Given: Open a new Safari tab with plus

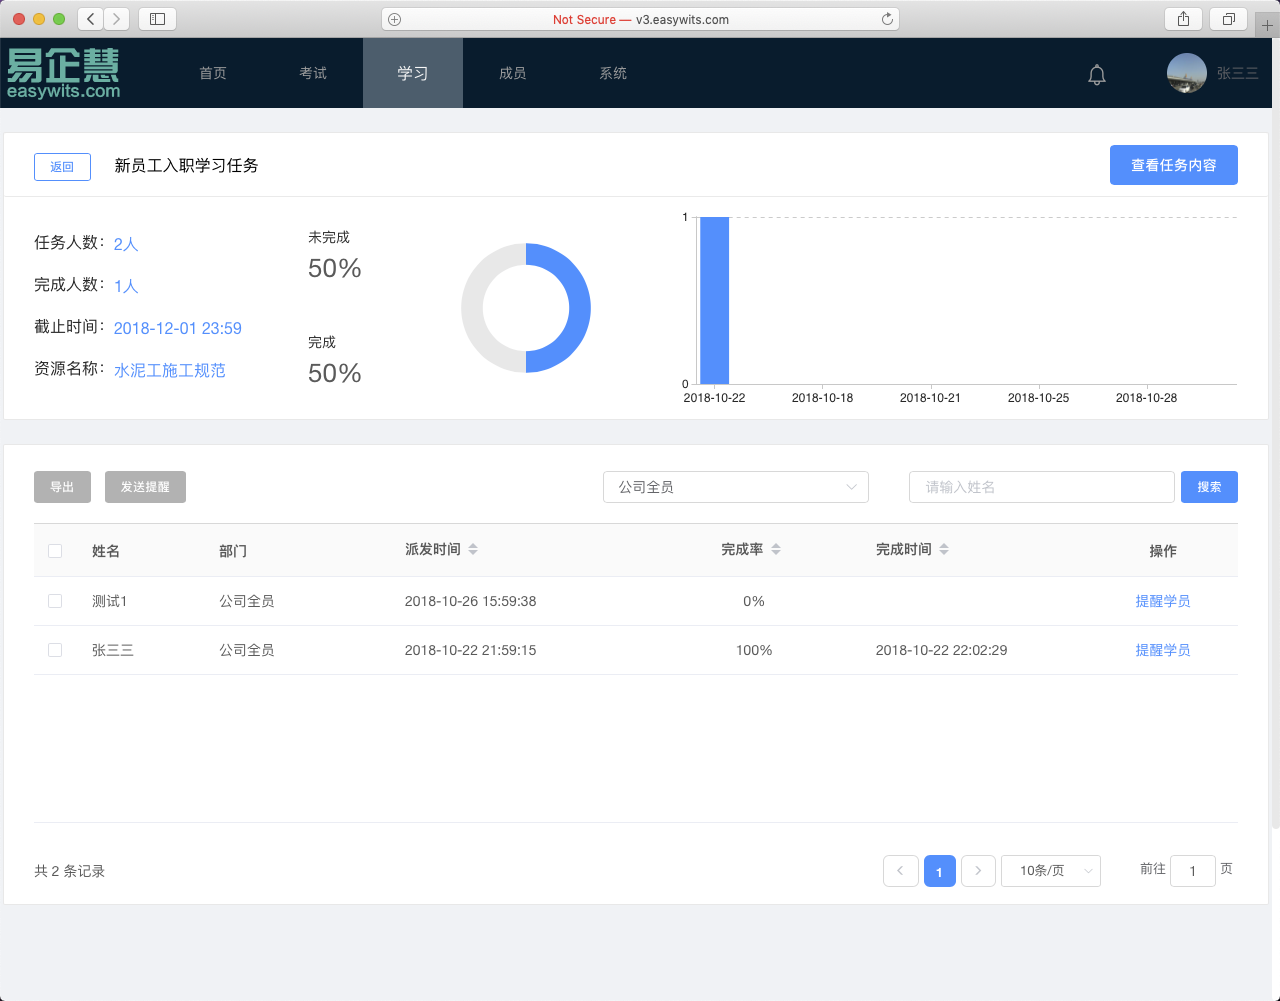Looking at the screenshot, I should [x=1267, y=25].
